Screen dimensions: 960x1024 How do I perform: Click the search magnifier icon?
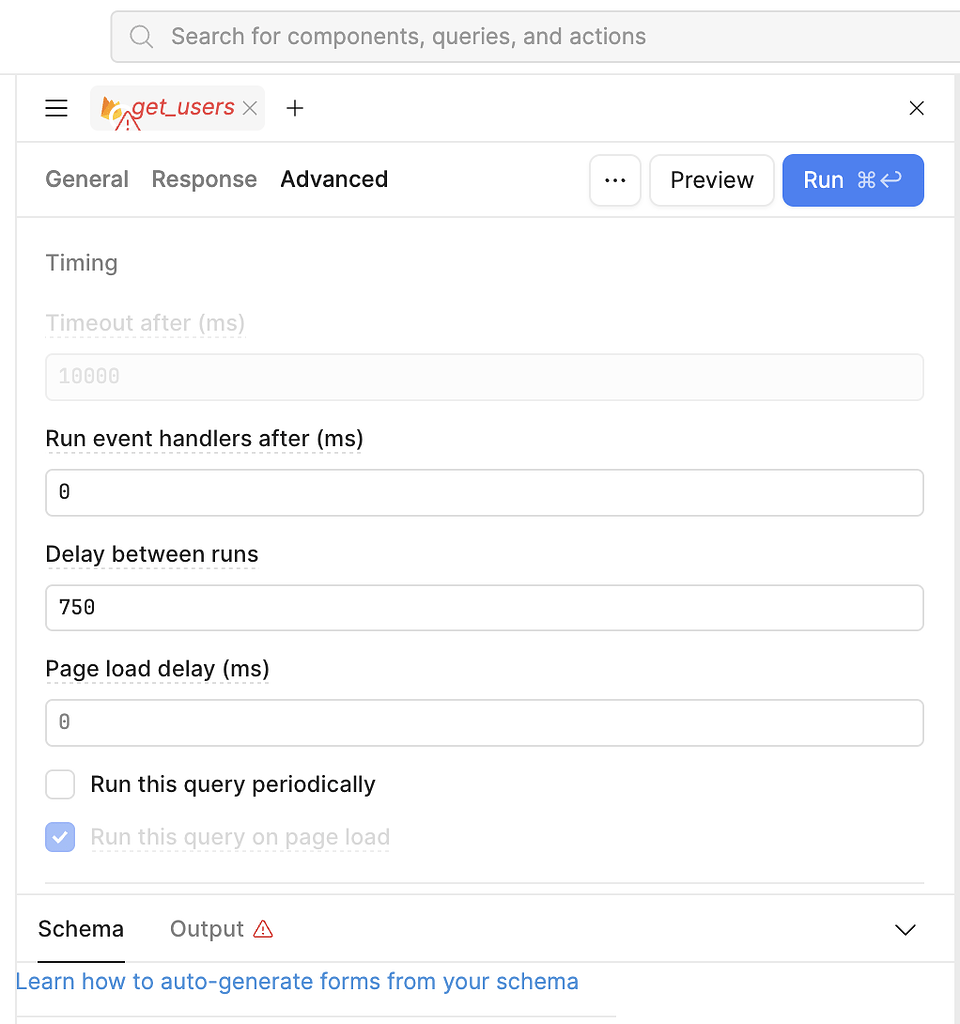[x=141, y=36]
